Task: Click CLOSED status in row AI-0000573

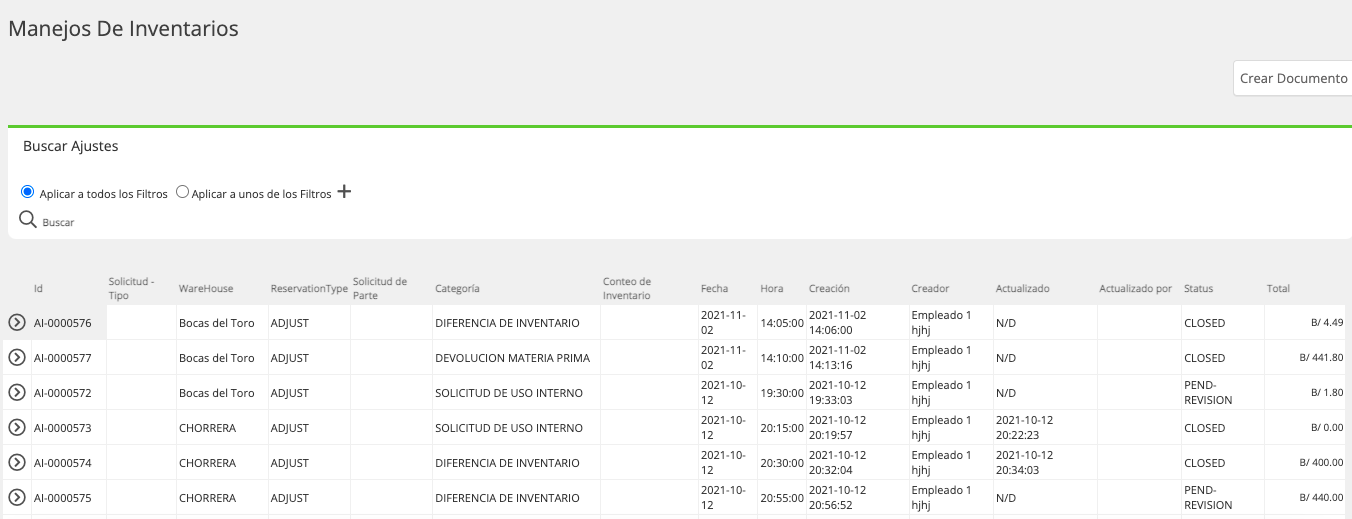Action: (x=1204, y=428)
